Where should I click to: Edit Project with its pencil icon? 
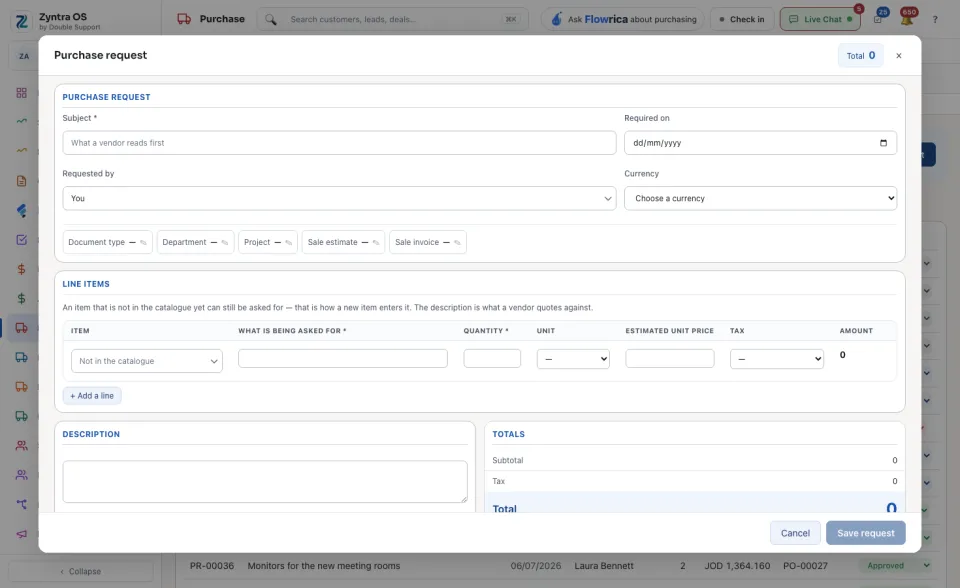288,243
